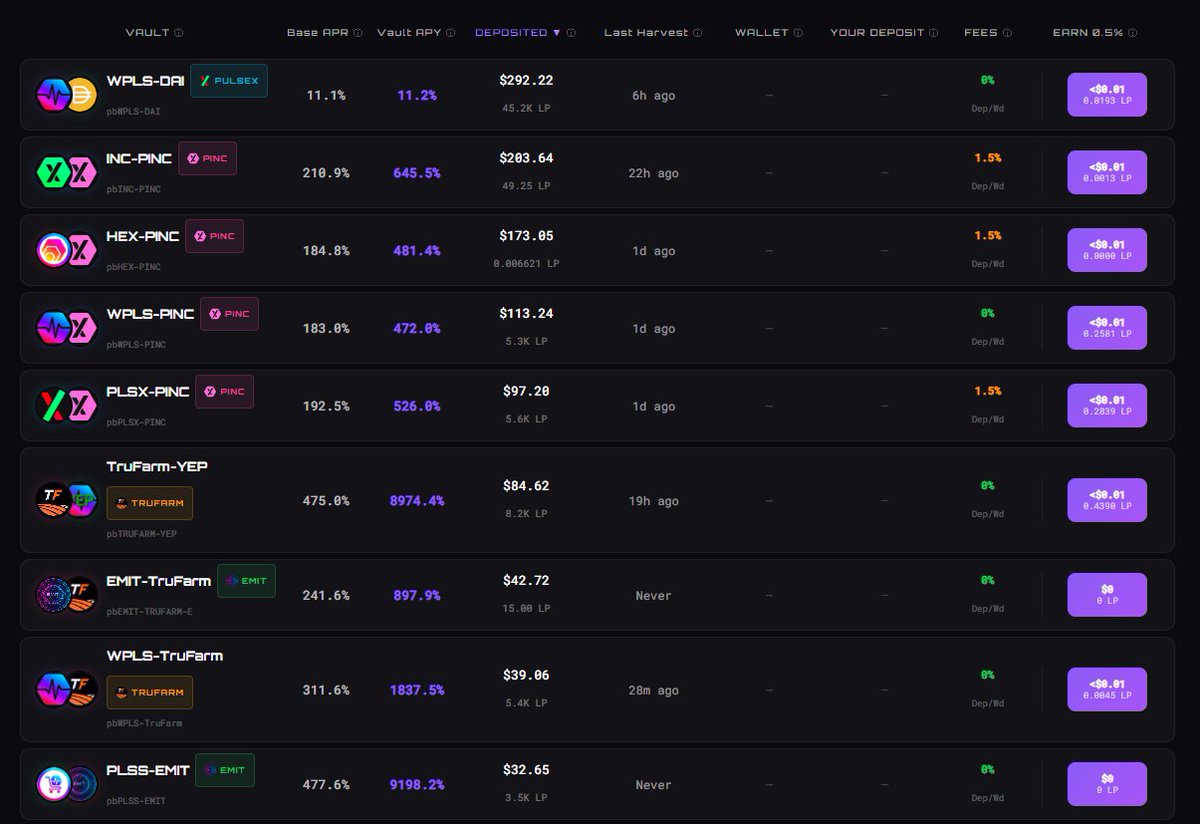Click the HEX-PINC token pair icon
This screenshot has height=824, width=1200.
click(x=66, y=251)
